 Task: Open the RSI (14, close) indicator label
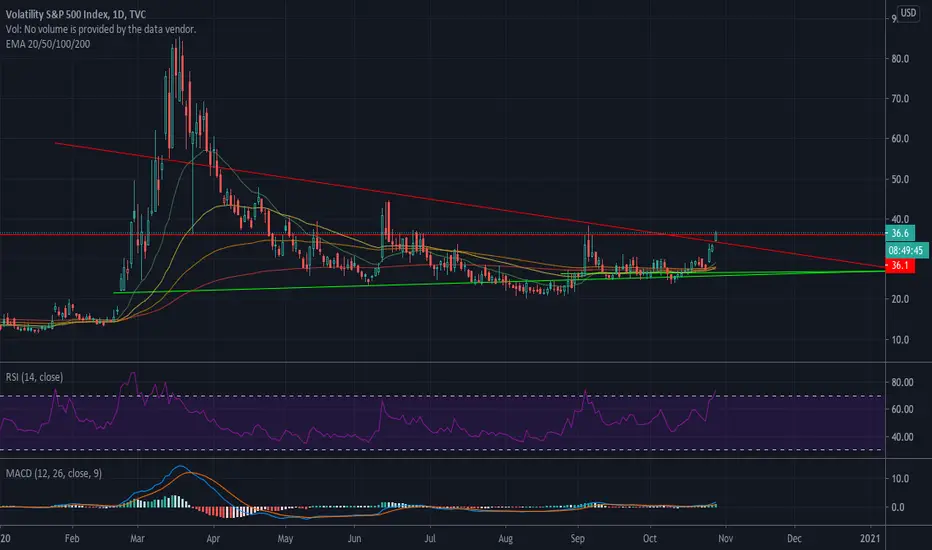[34, 377]
